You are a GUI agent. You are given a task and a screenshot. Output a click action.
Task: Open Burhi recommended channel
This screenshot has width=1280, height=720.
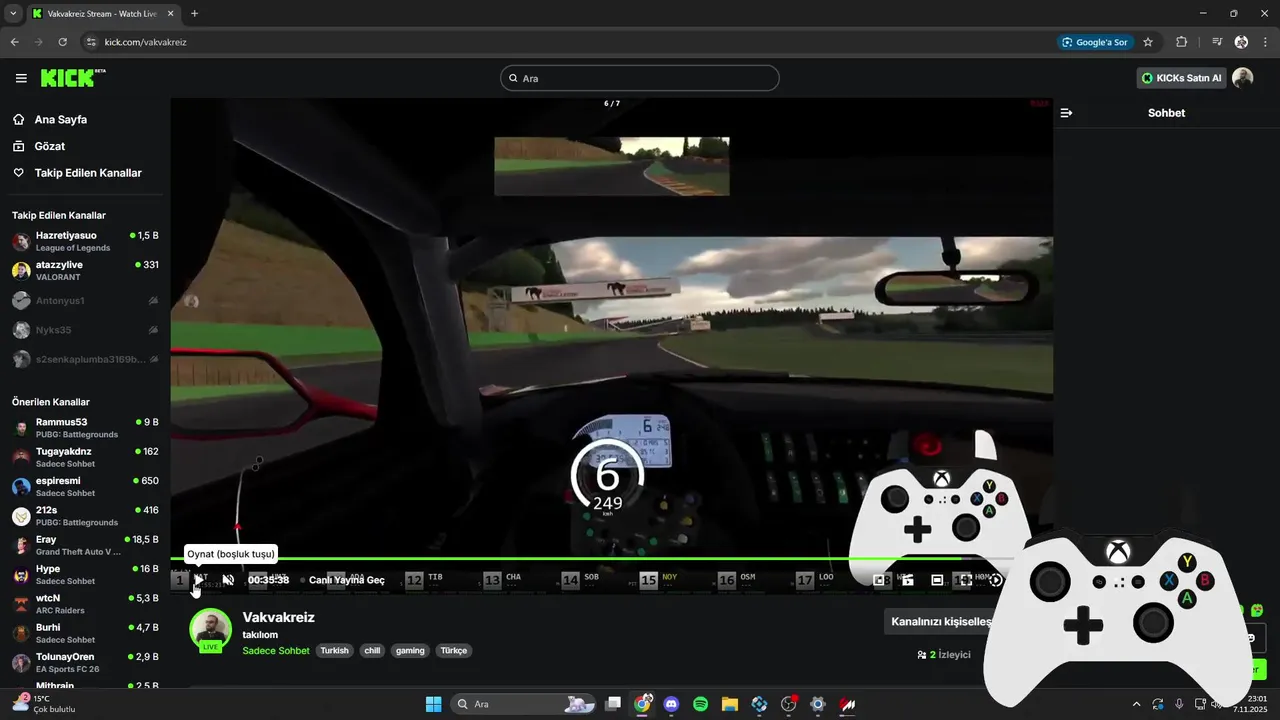pos(85,633)
